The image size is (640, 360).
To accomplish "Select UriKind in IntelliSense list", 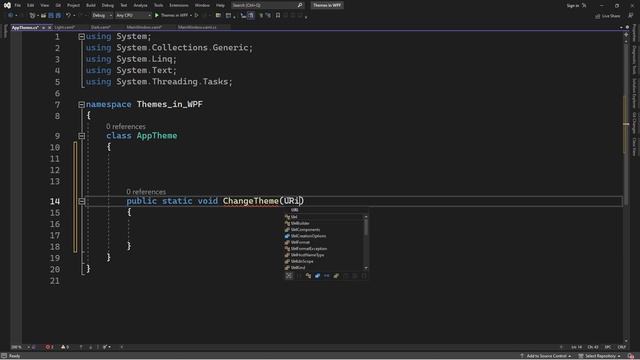I will [x=324, y=268].
